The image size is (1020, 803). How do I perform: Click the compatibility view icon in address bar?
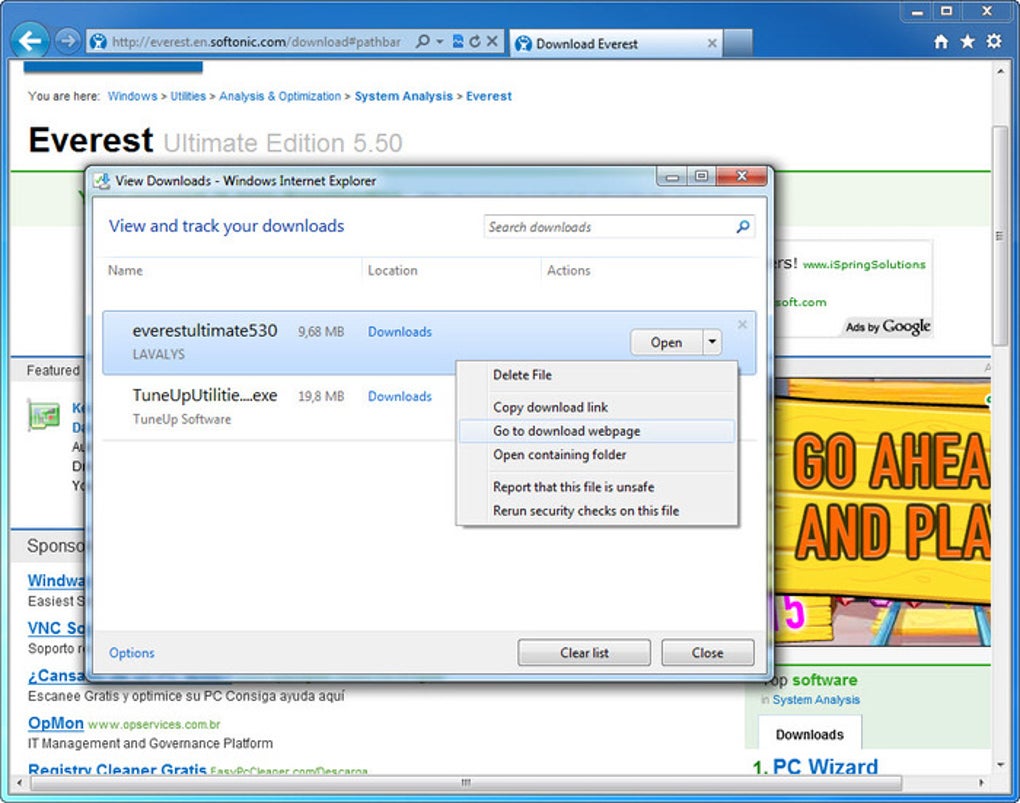458,42
